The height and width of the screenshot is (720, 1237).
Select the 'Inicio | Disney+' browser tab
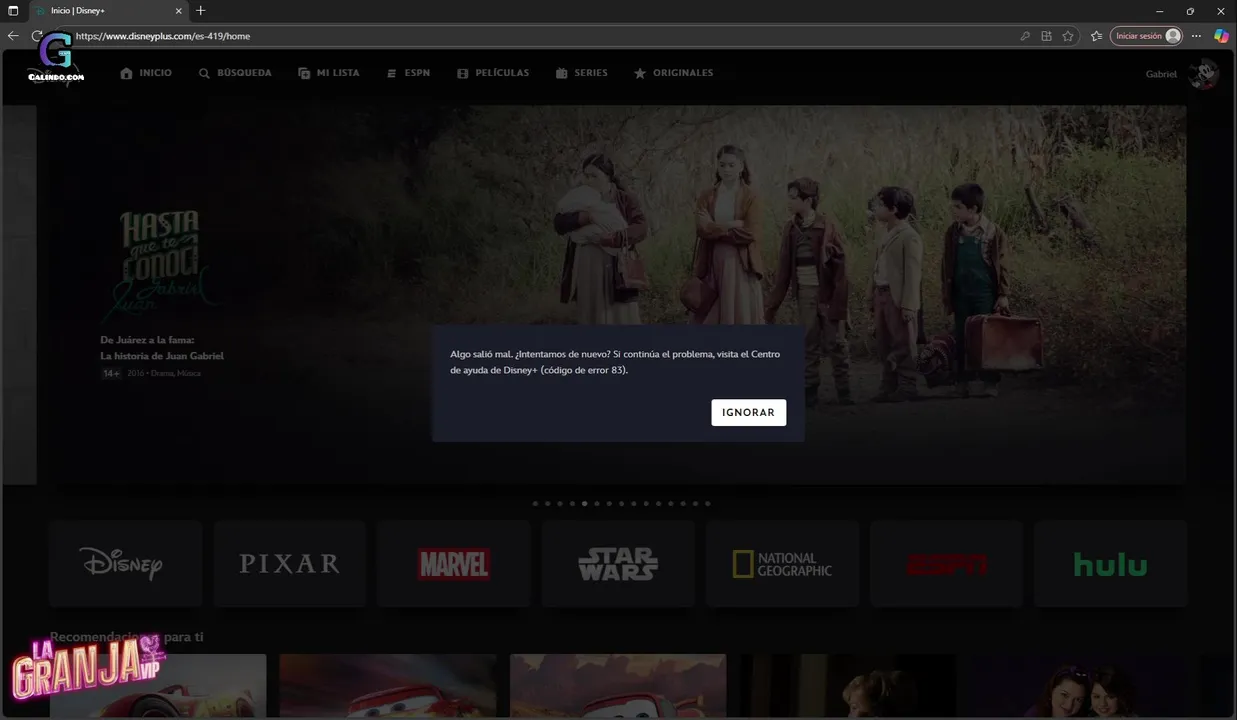[108, 10]
